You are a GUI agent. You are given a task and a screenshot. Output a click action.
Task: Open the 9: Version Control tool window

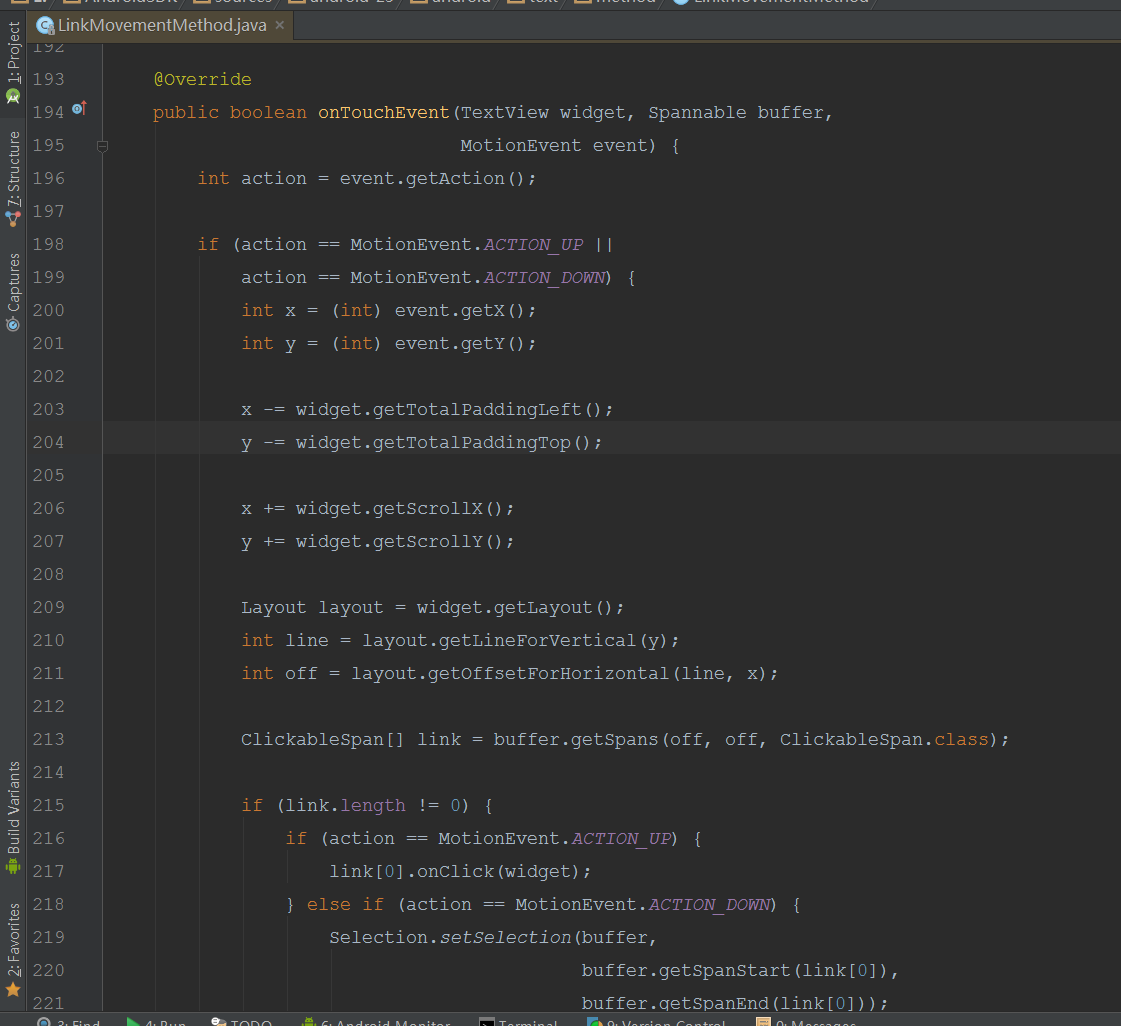click(656, 1022)
